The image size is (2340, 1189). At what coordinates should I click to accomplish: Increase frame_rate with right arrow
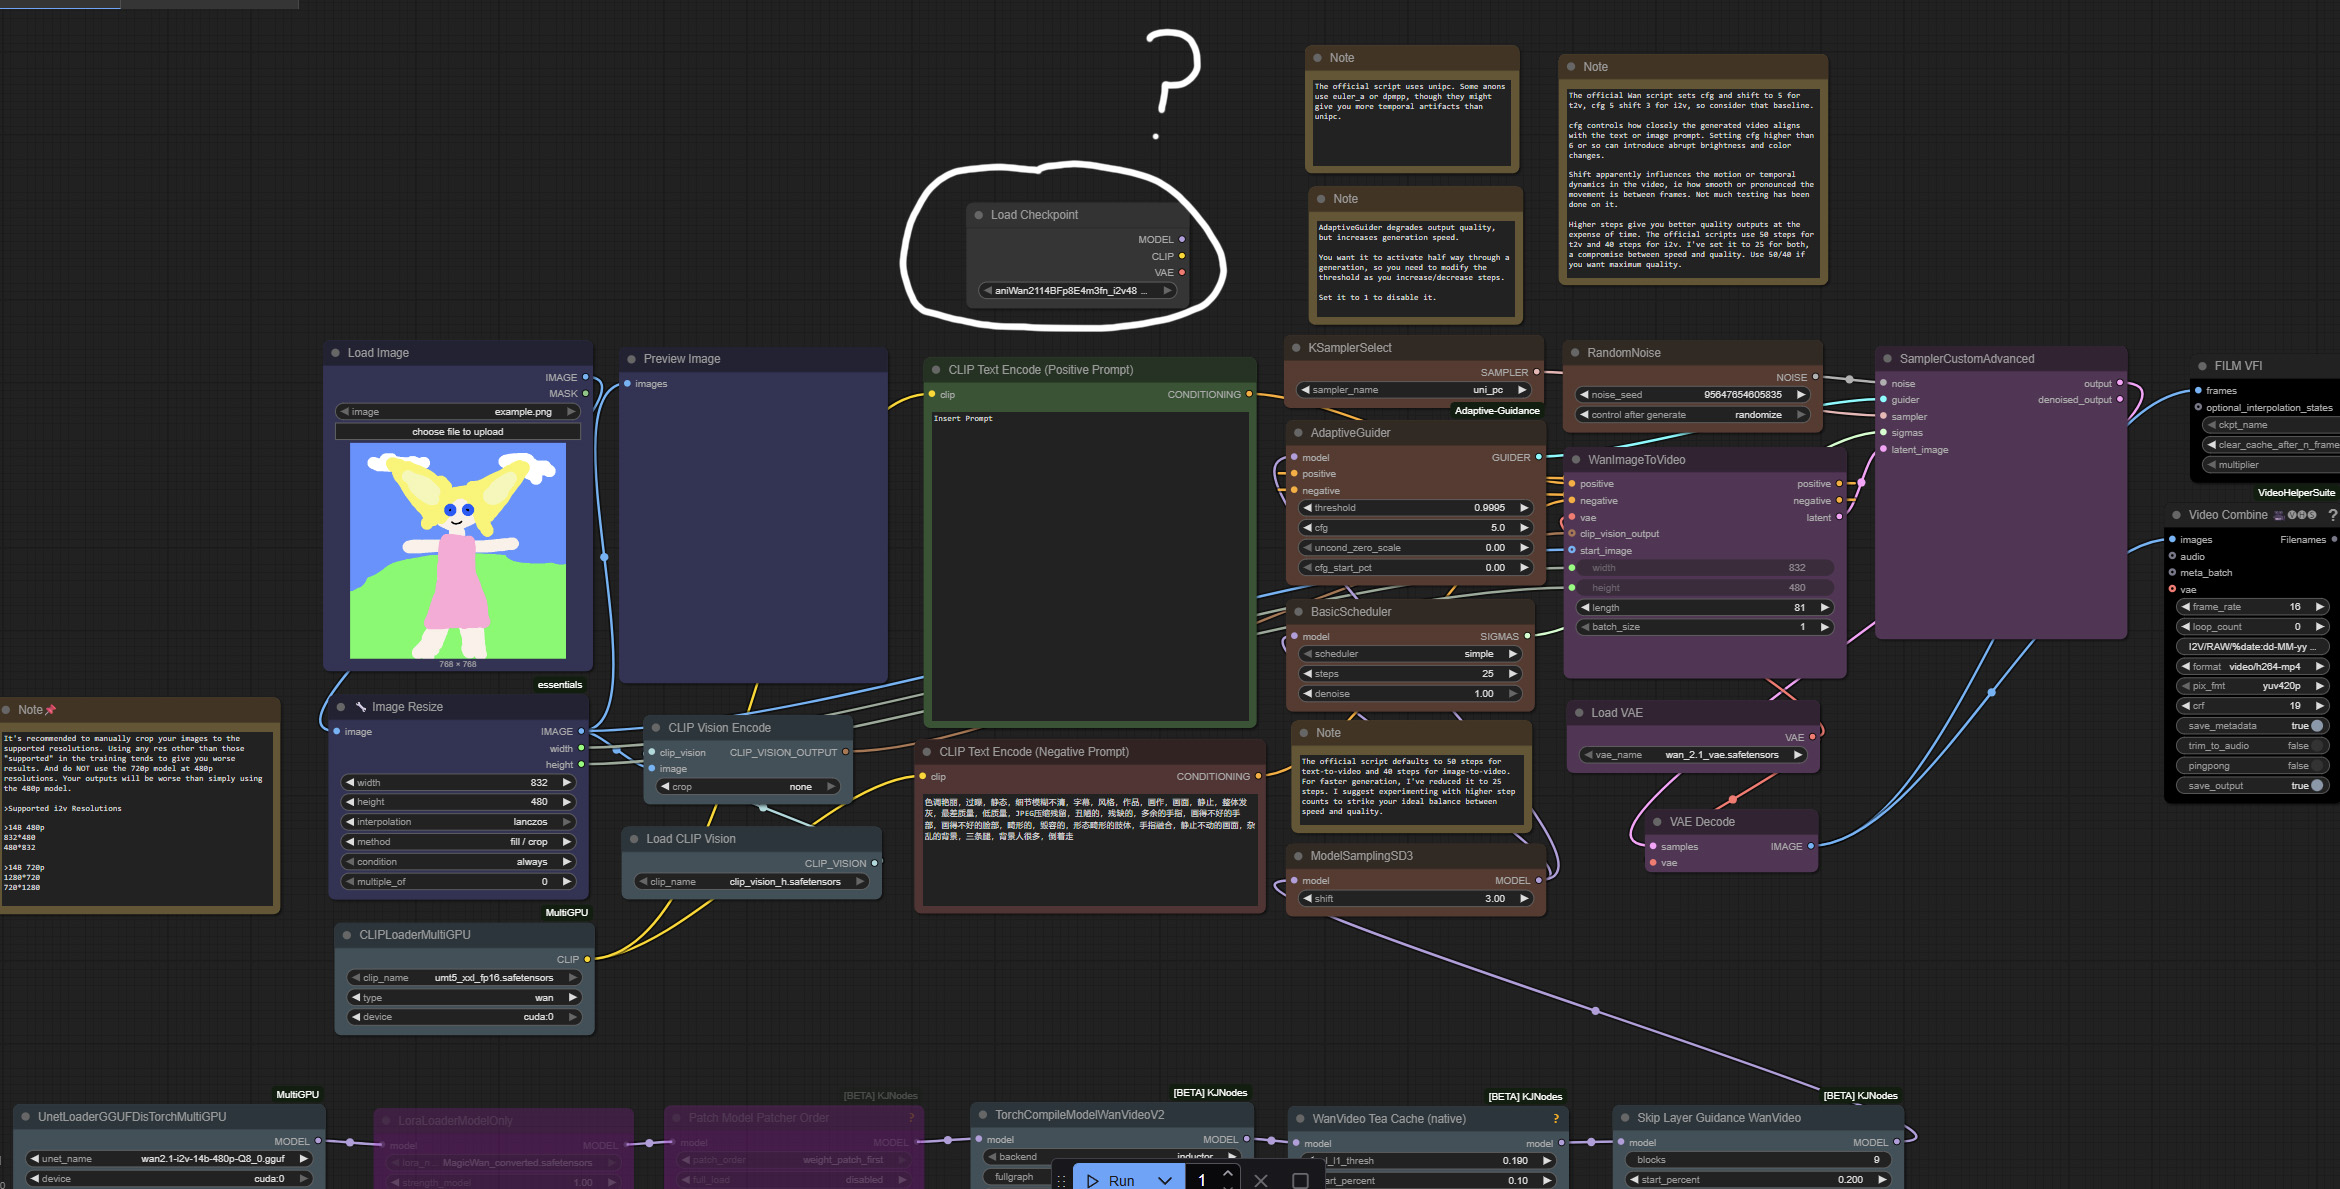2319,607
